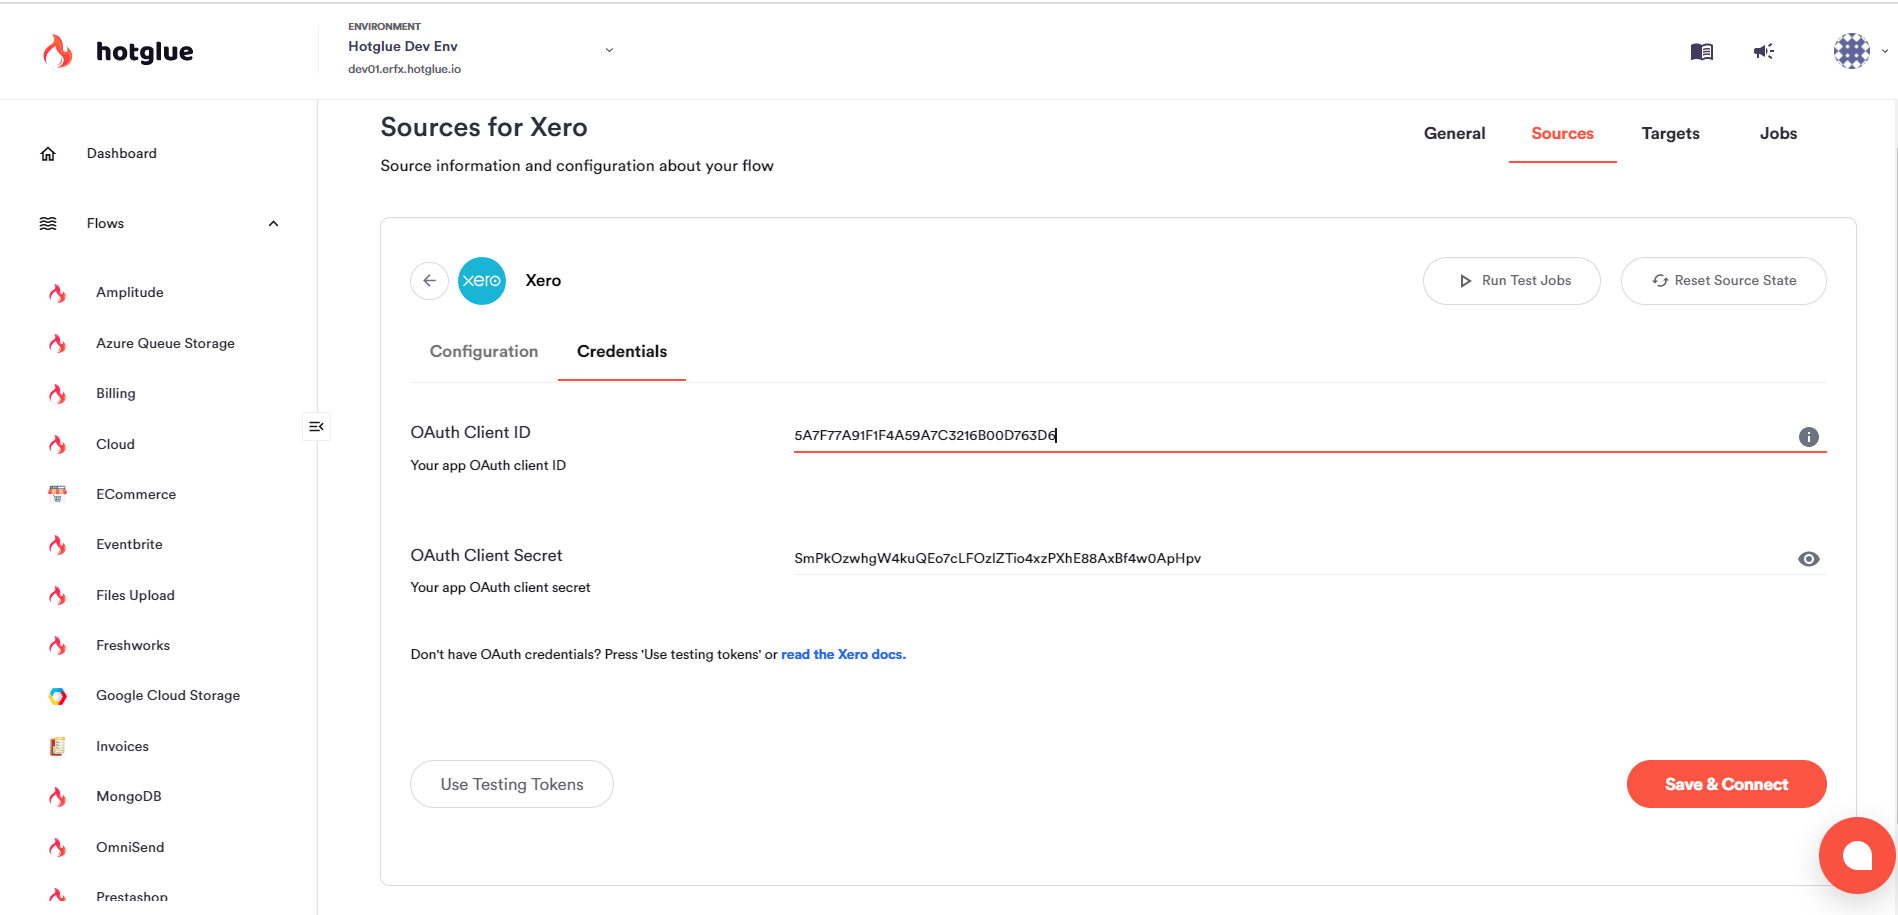Click the Eventbrite flow flame icon

point(58,545)
